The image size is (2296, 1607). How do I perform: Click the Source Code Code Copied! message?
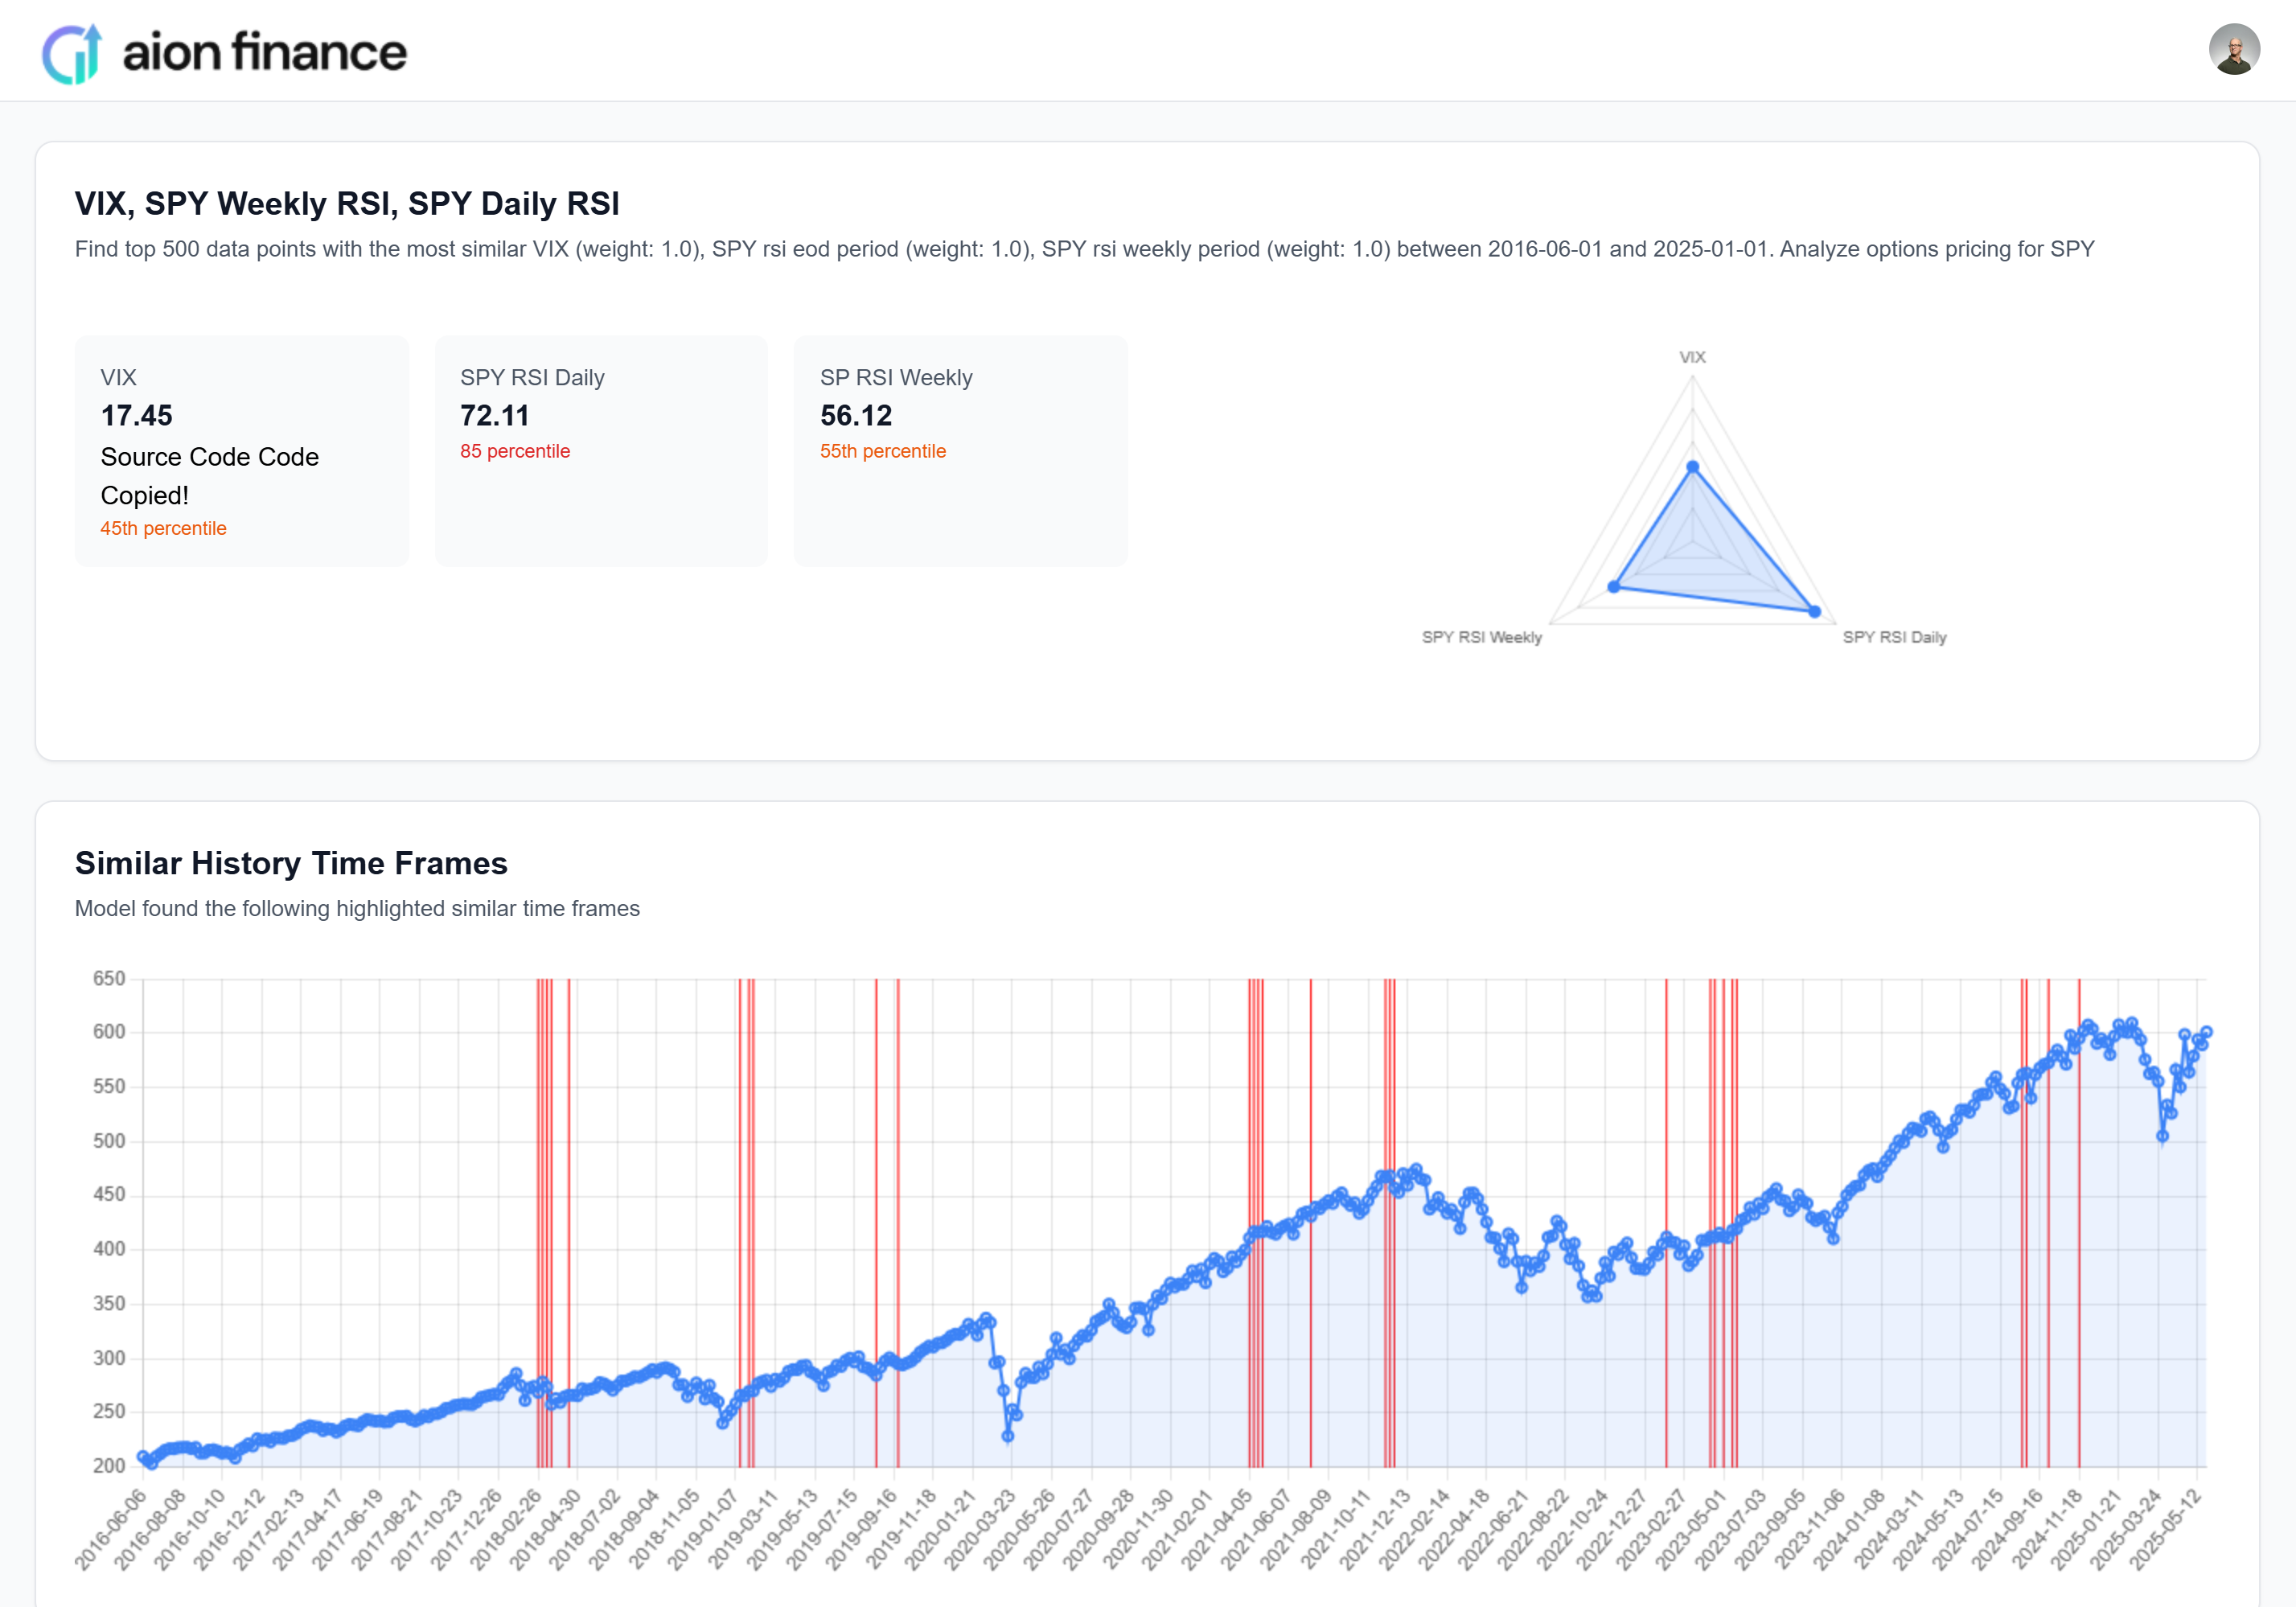210,476
